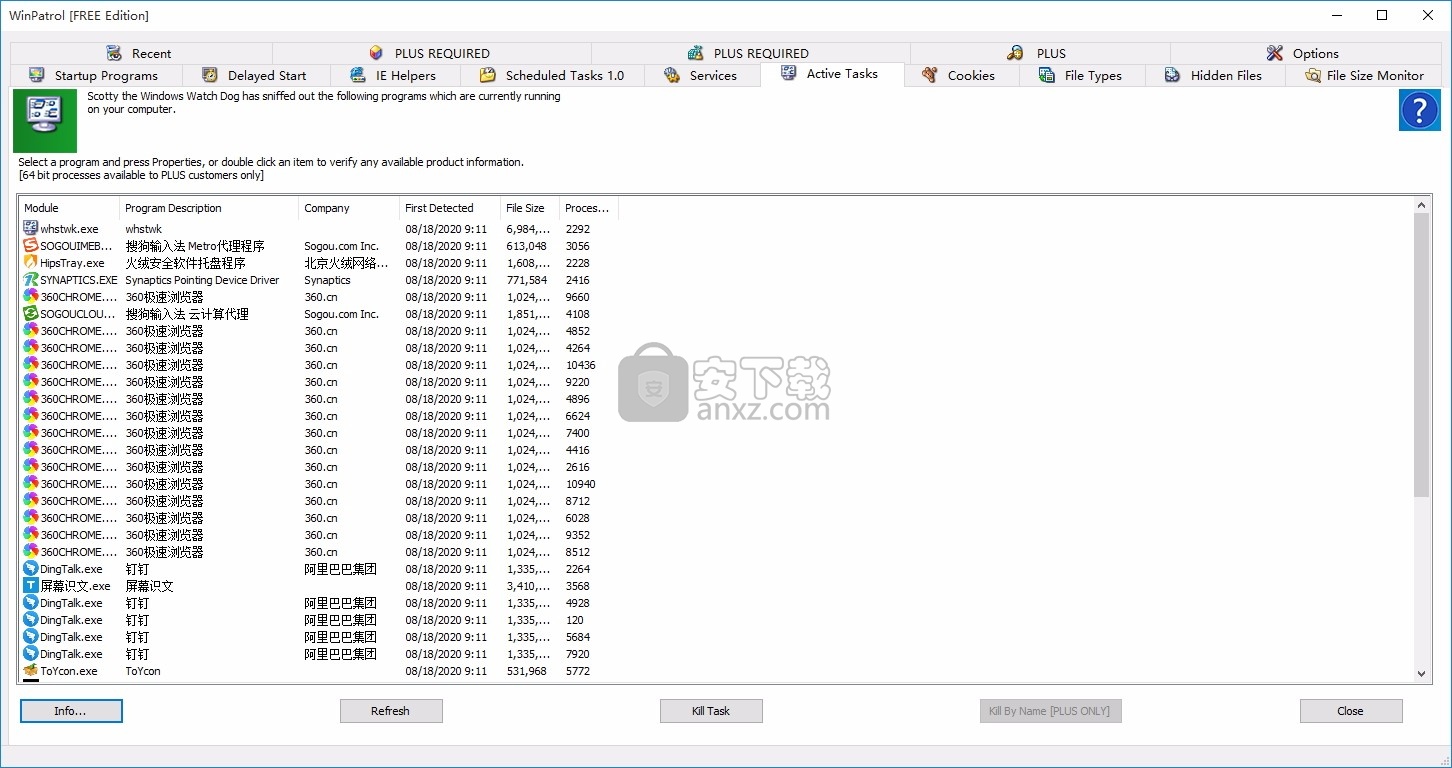Image resolution: width=1452 pixels, height=768 pixels.
Task: Click the Close button at bottom right
Action: click(x=1351, y=711)
